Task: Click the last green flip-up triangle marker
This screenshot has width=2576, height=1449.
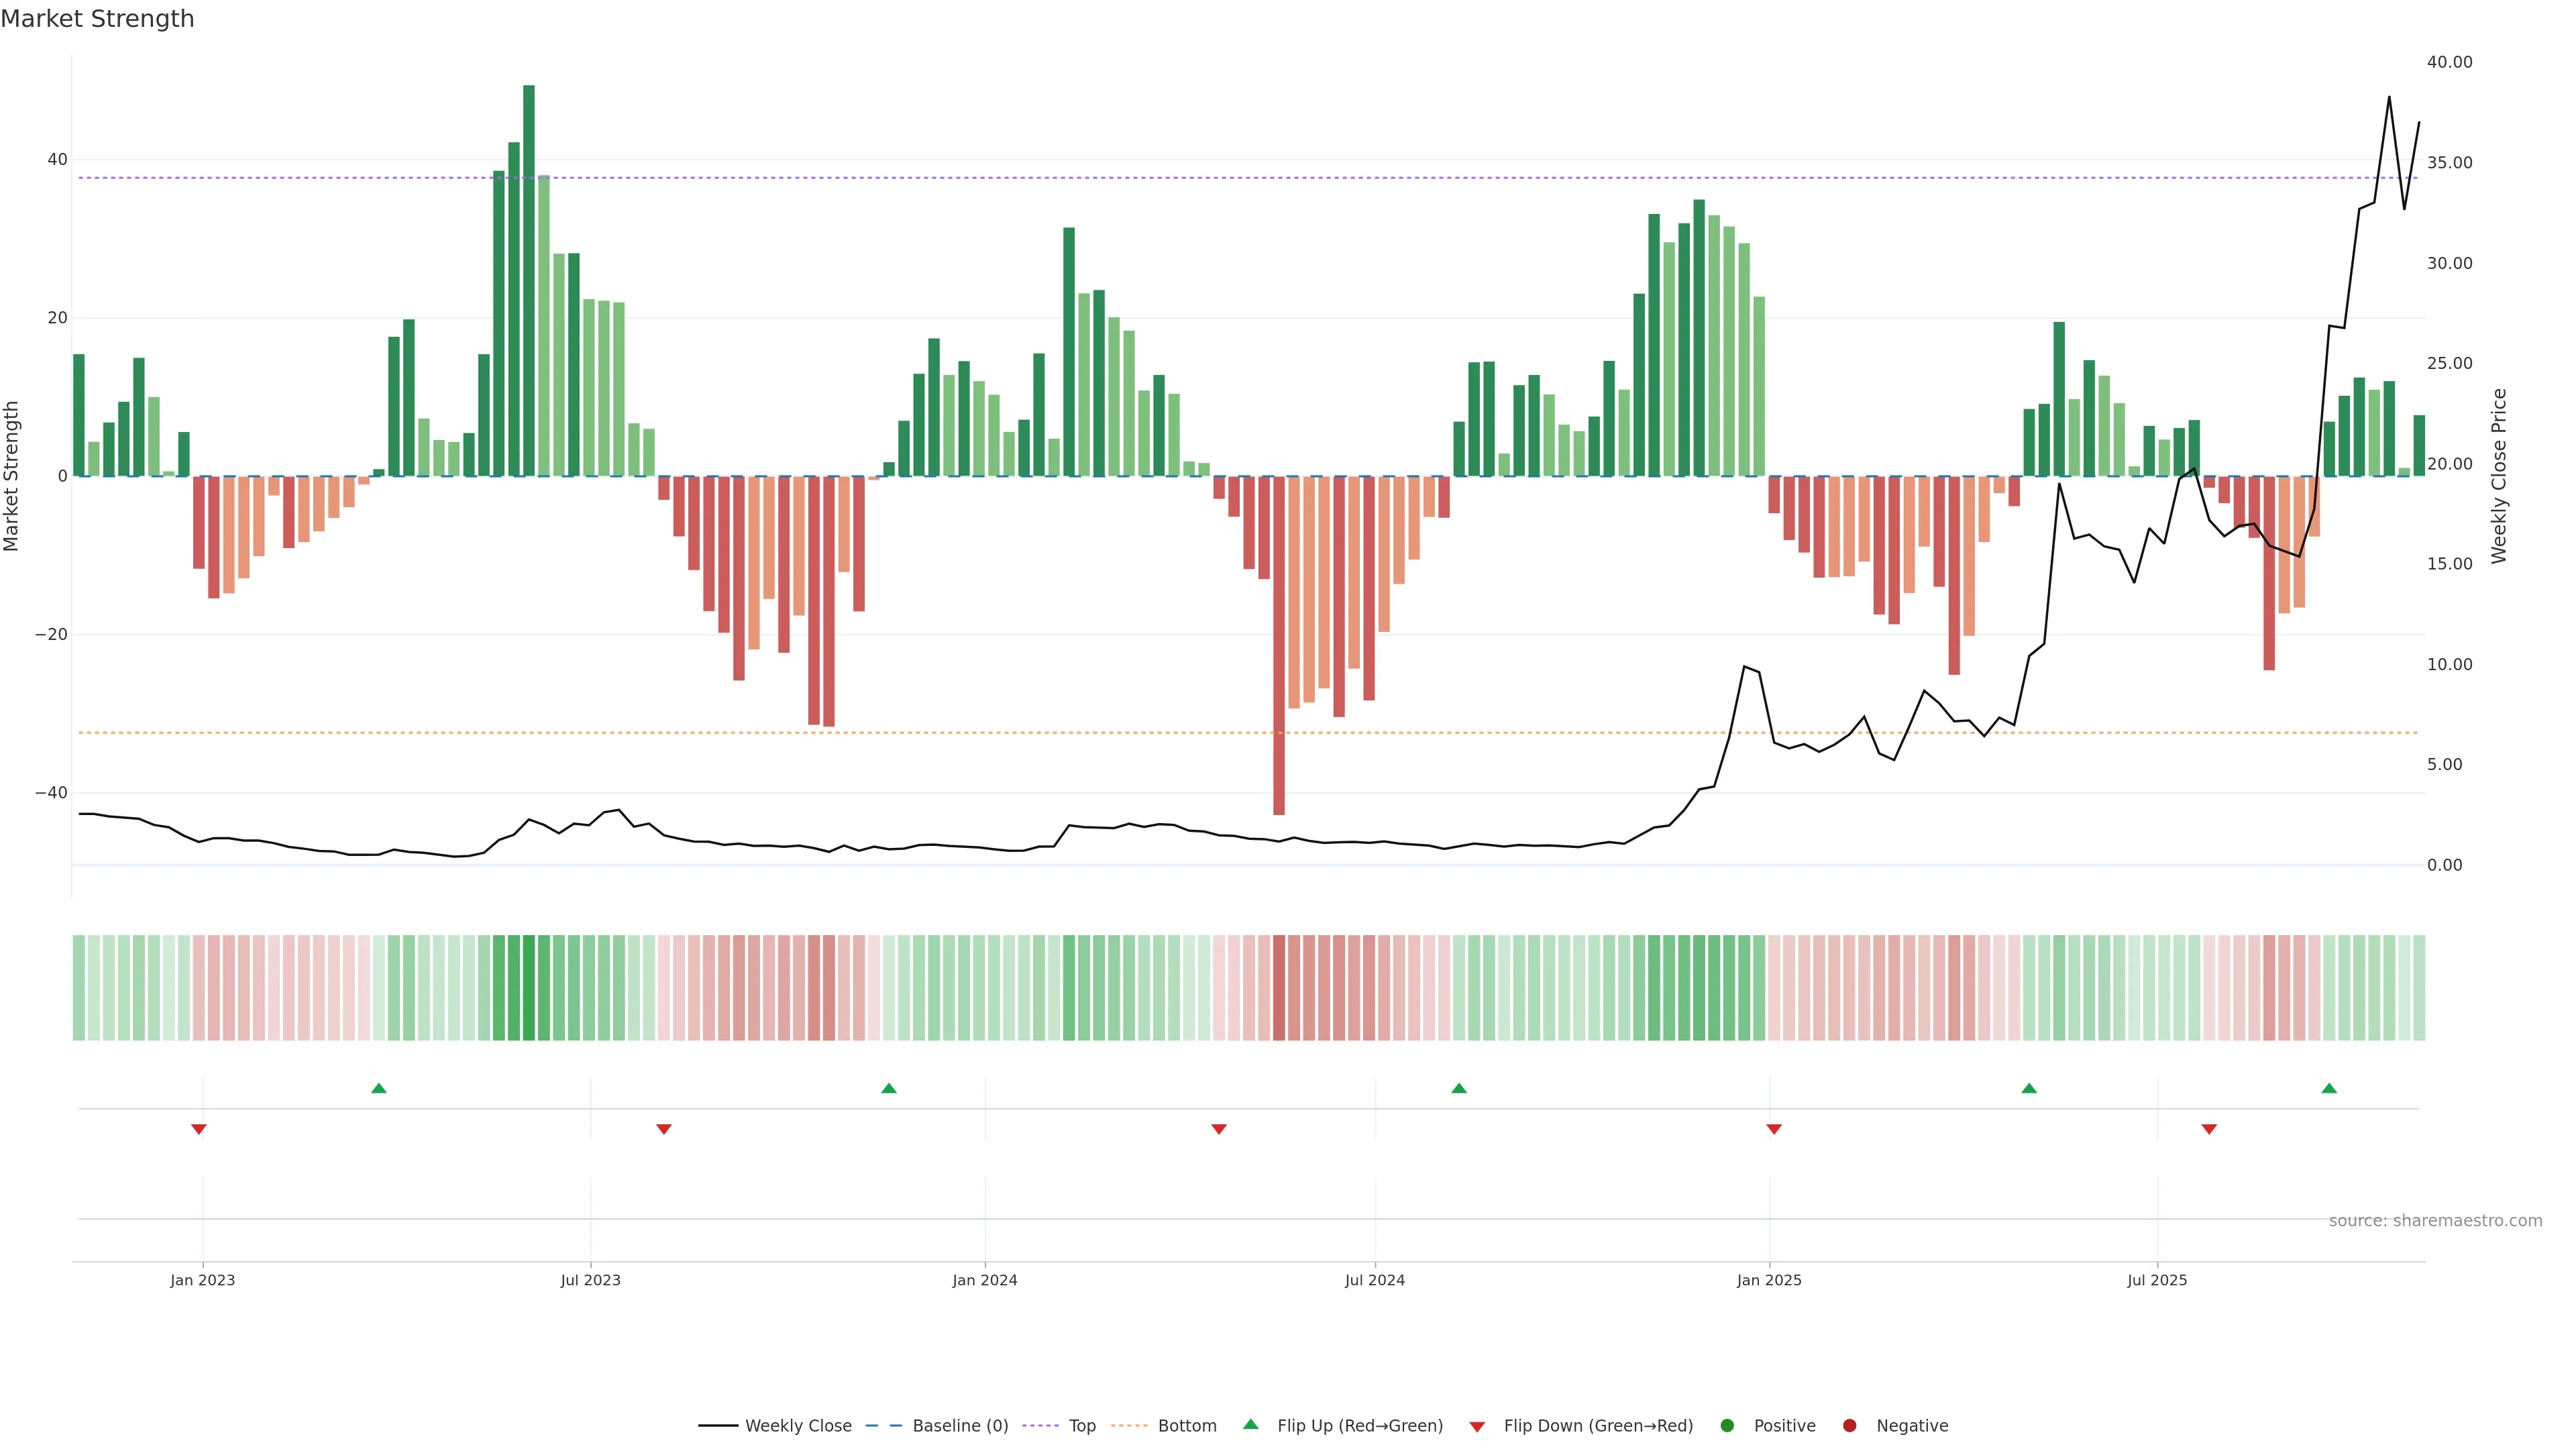Action: (2329, 1088)
